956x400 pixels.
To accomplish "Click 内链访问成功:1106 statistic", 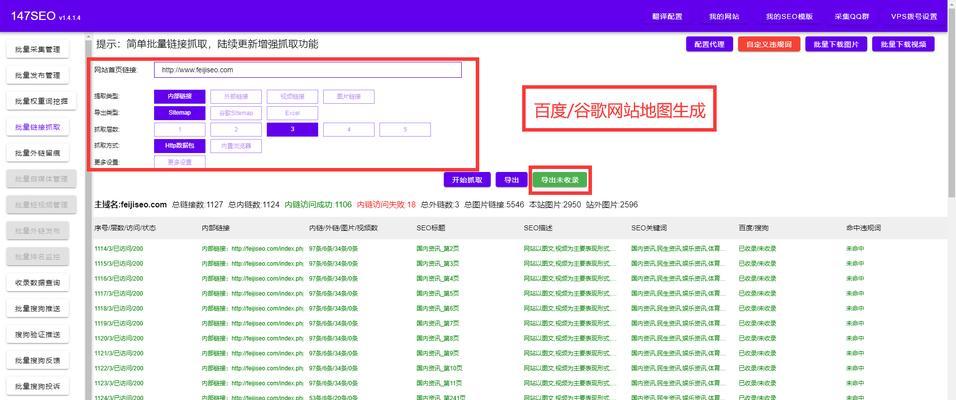I will pos(318,205).
